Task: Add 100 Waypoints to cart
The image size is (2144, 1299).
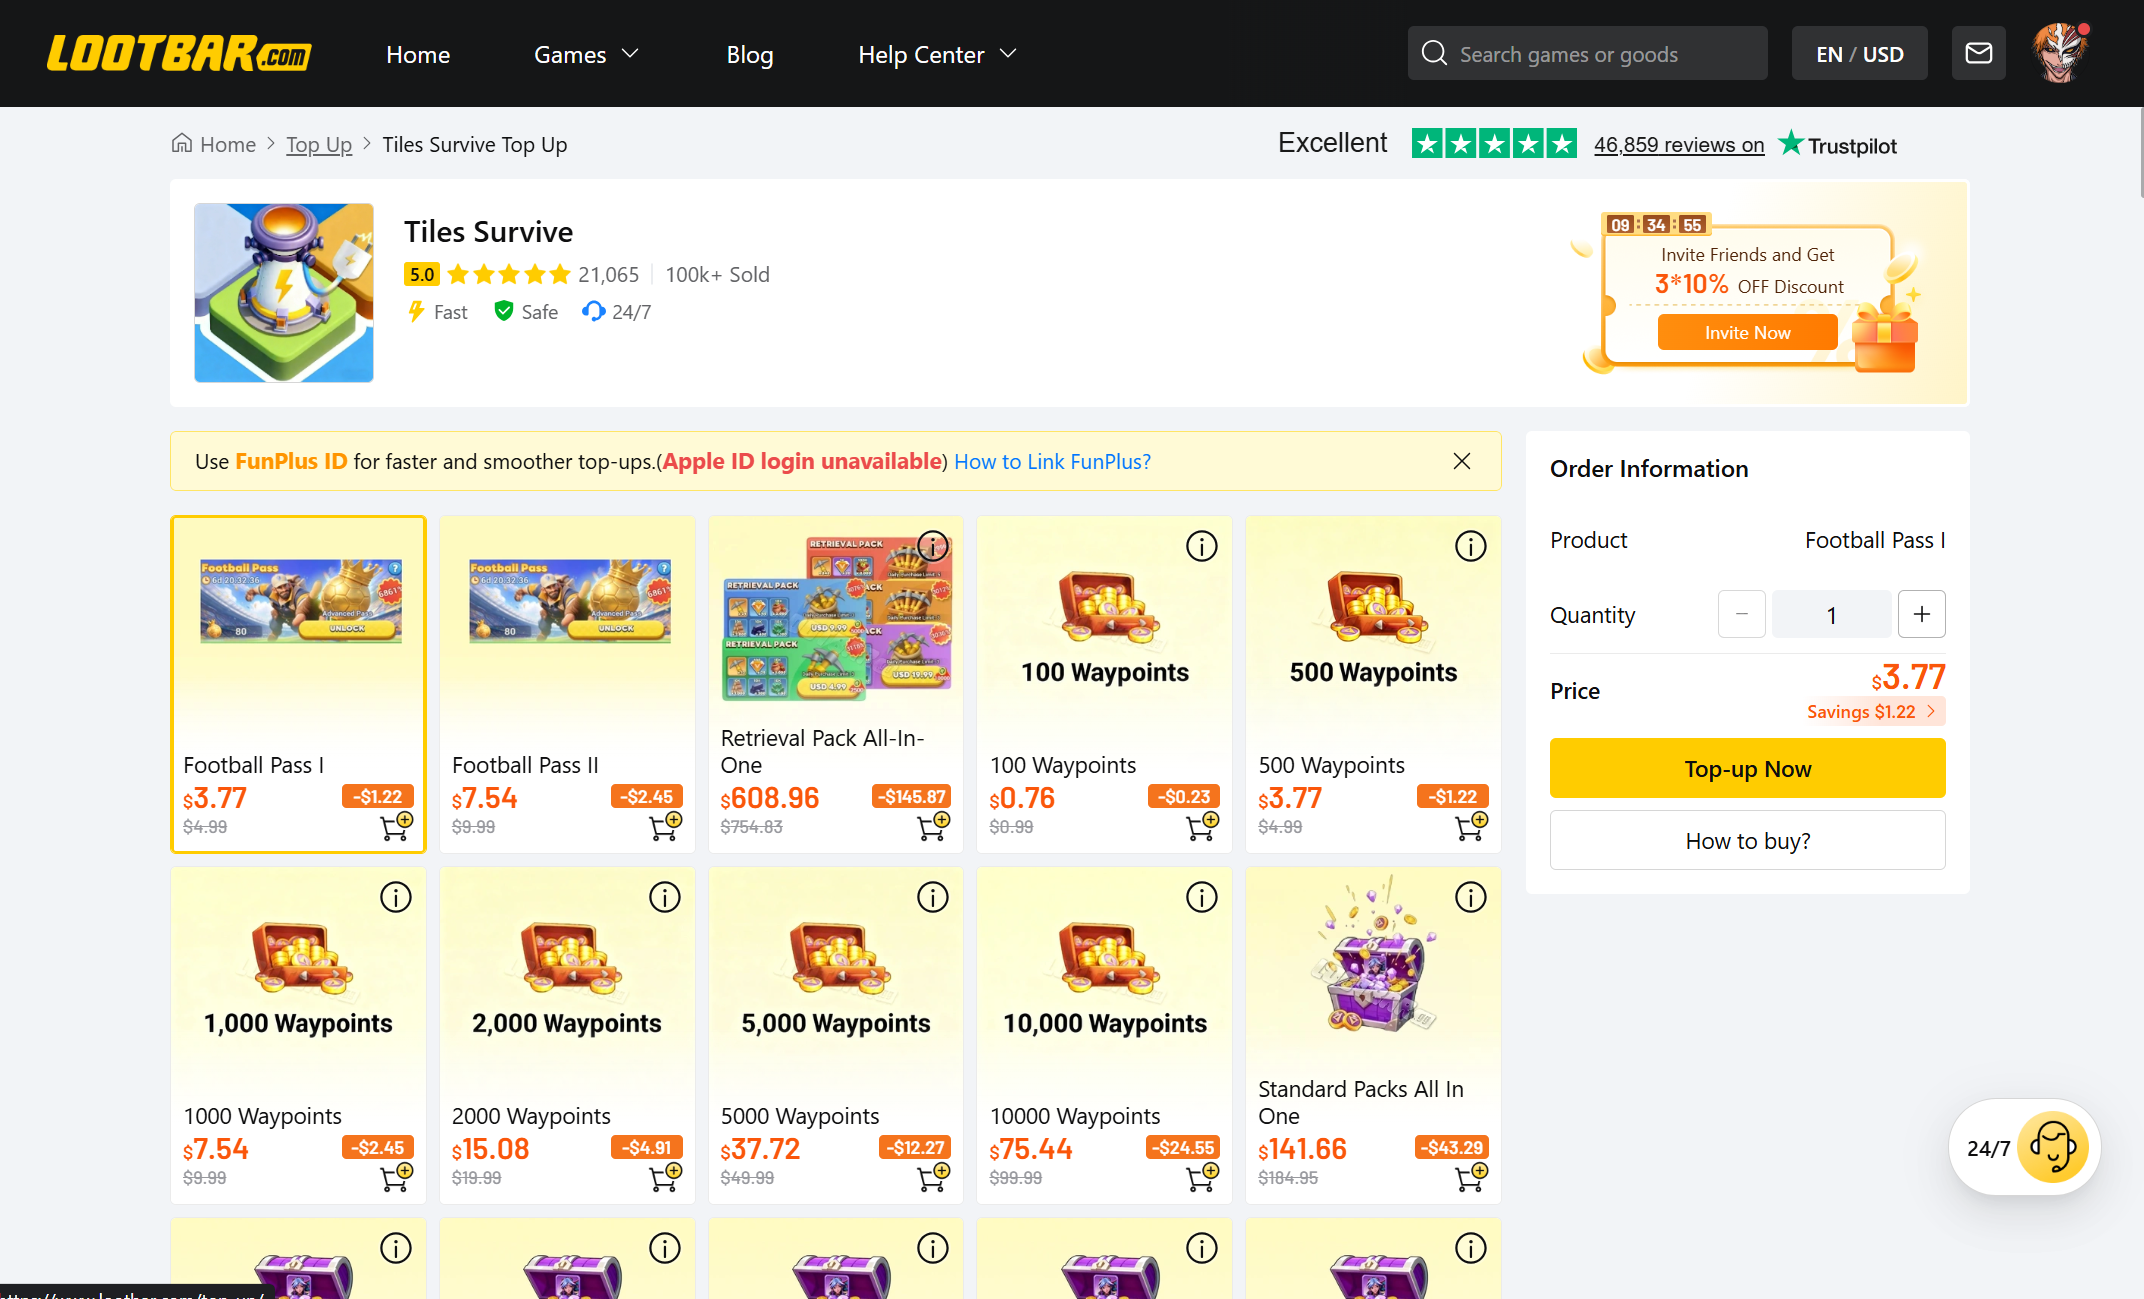Action: tap(1202, 826)
